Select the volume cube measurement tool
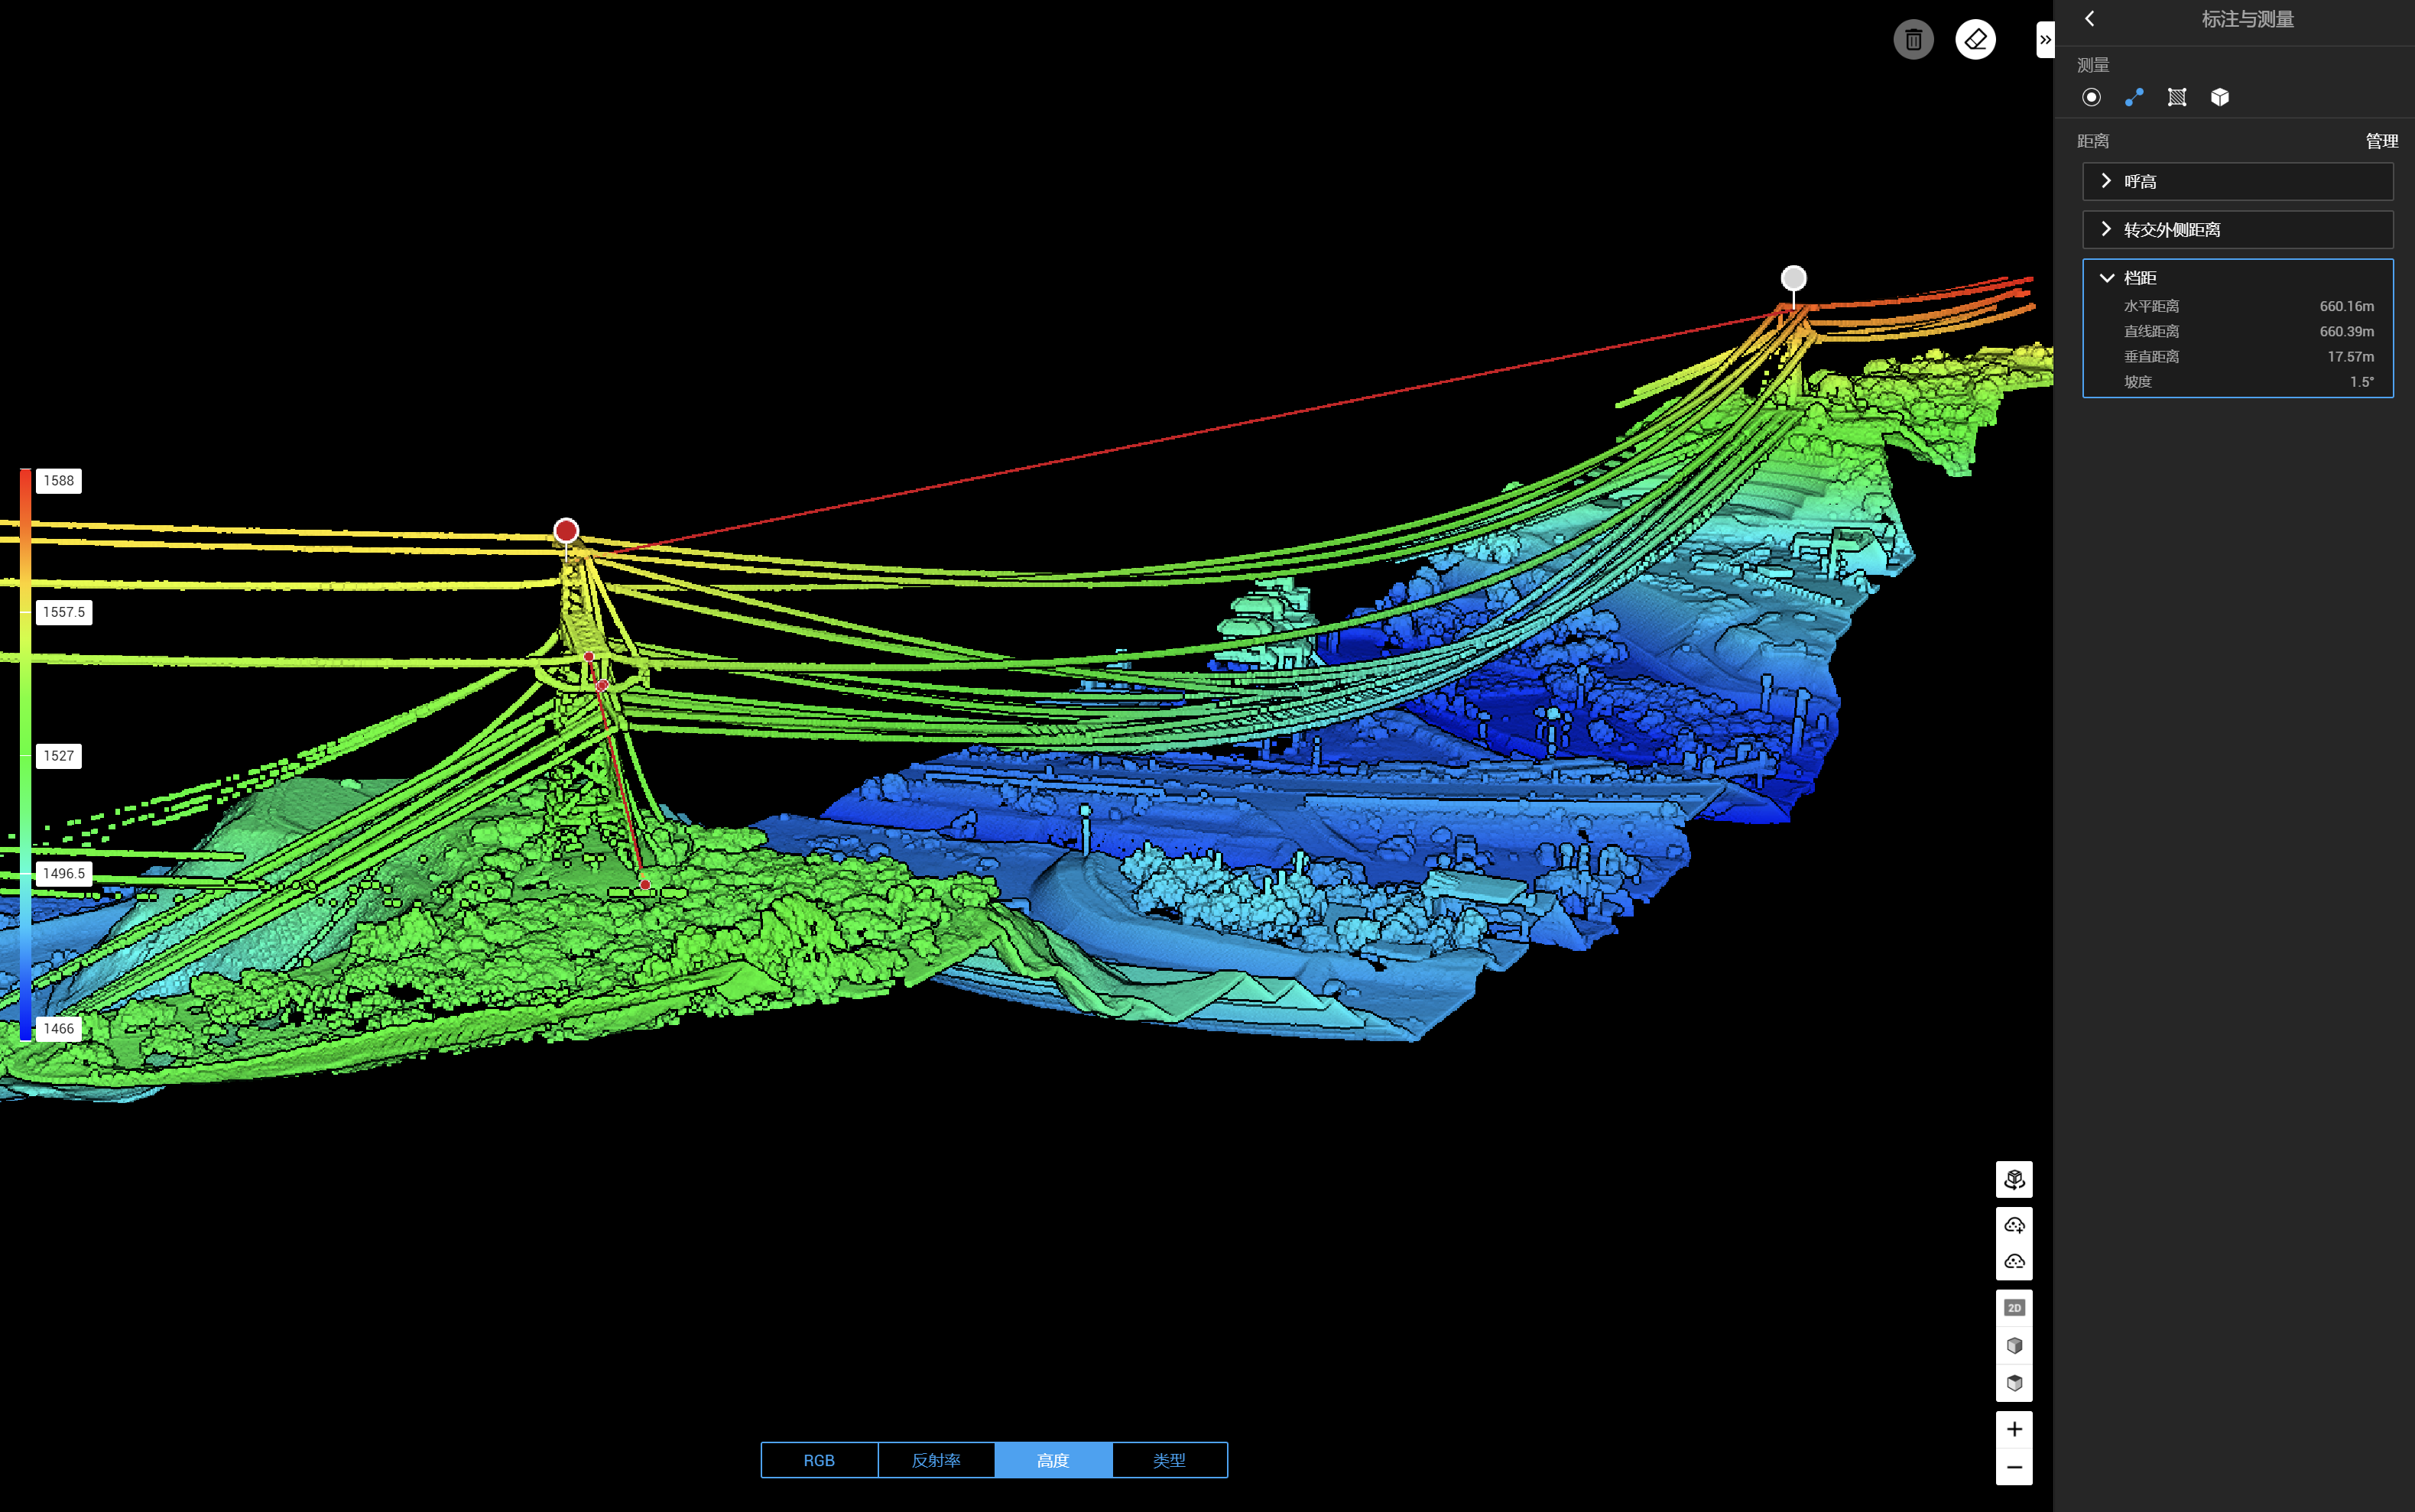 click(2220, 97)
